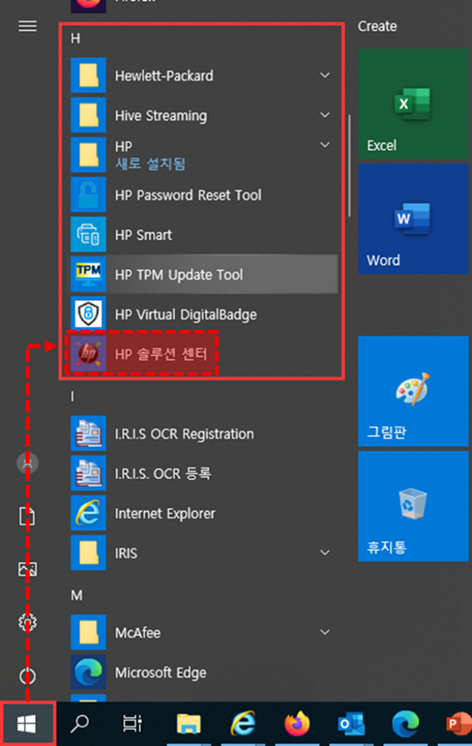Click the Power icon in Start sidebar
472x746 pixels.
28,676
